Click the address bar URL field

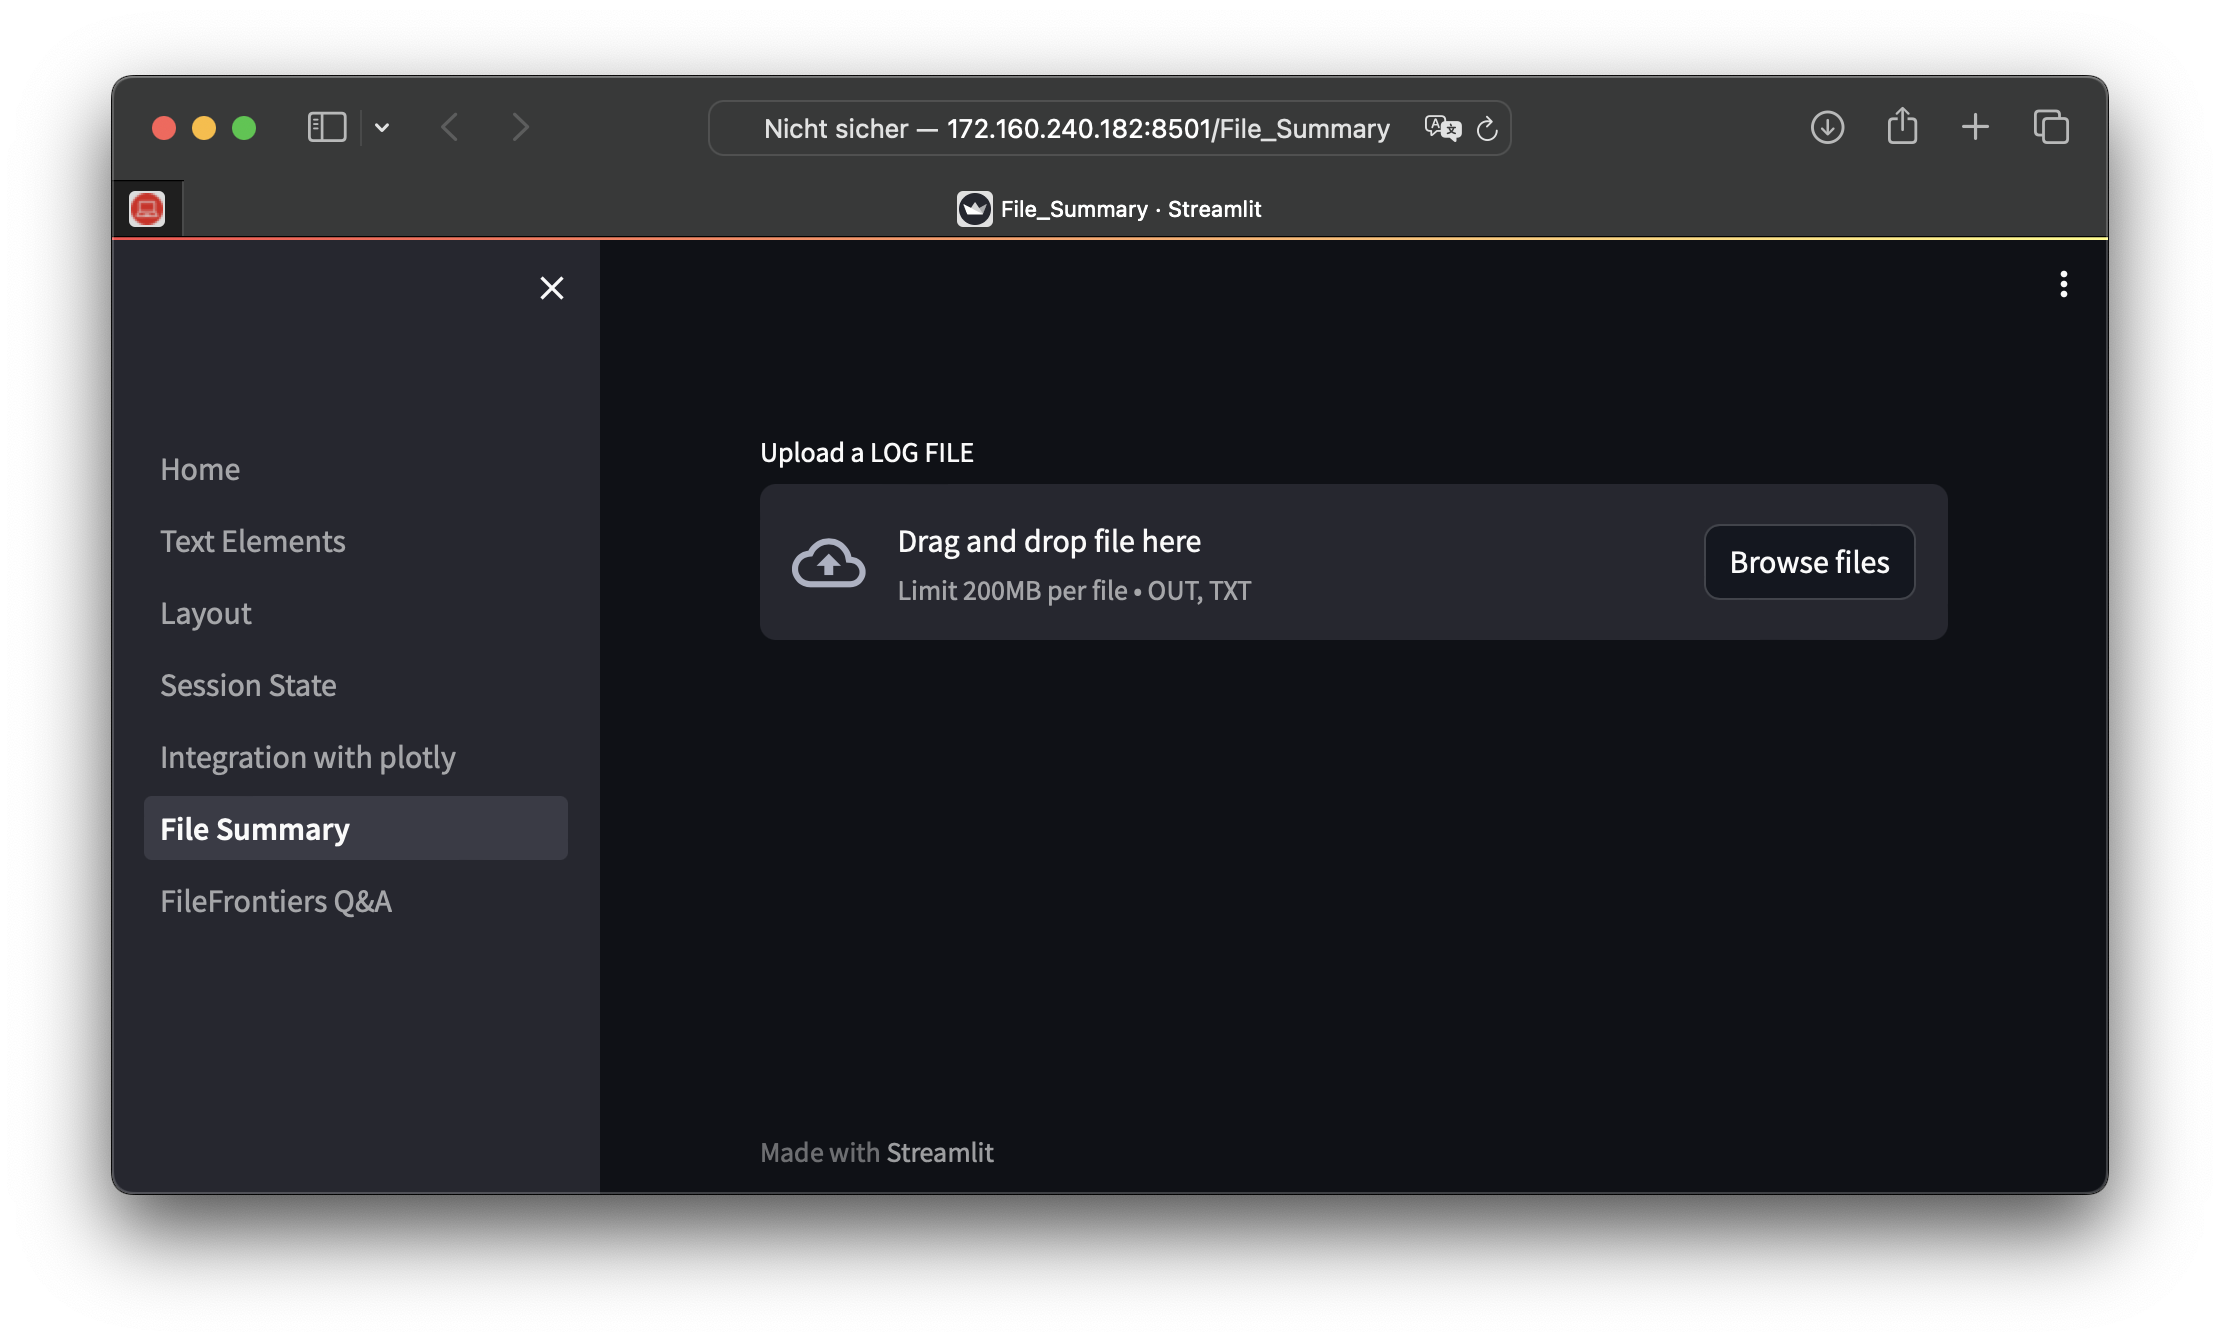(1076, 128)
